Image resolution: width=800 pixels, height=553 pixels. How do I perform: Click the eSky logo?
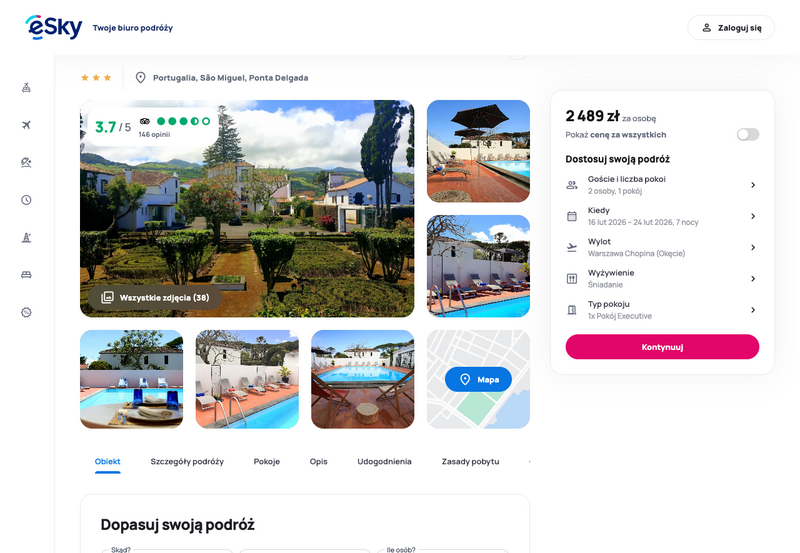[54, 28]
